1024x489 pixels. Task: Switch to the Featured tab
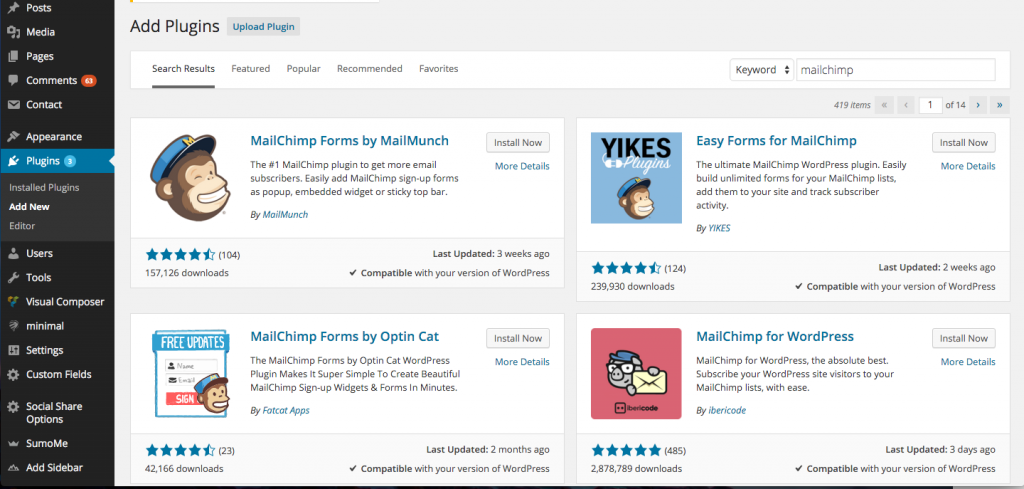click(251, 69)
